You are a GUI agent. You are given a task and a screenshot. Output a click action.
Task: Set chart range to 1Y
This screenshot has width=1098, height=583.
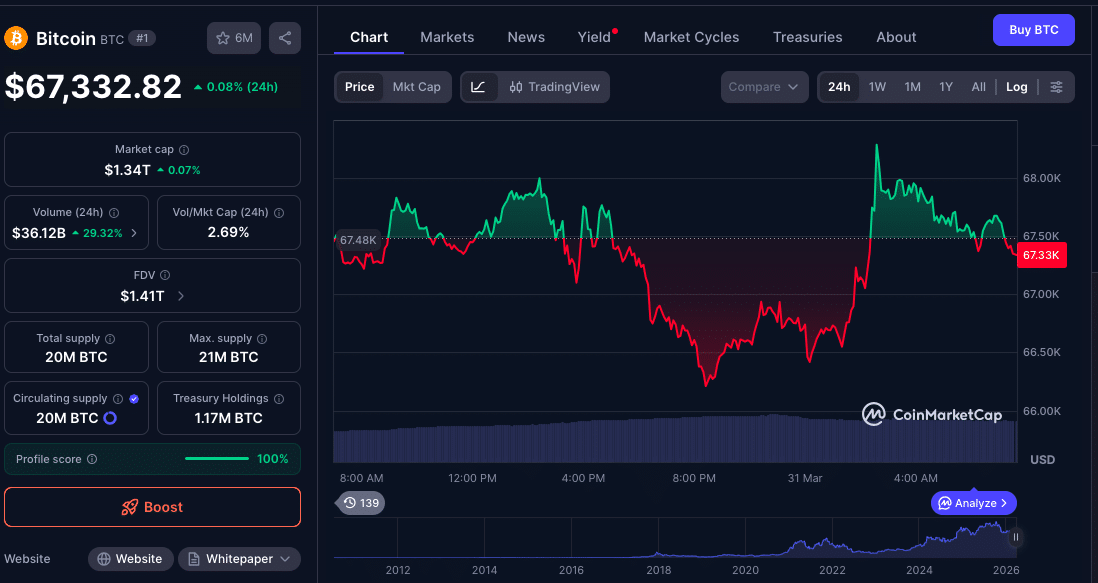click(x=946, y=87)
